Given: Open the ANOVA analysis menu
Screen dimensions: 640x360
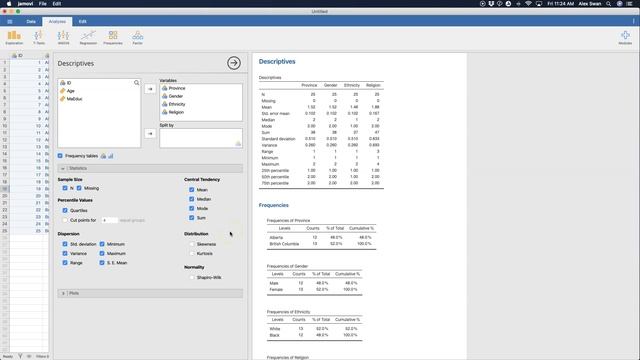Looking at the screenshot, I should point(63,37).
